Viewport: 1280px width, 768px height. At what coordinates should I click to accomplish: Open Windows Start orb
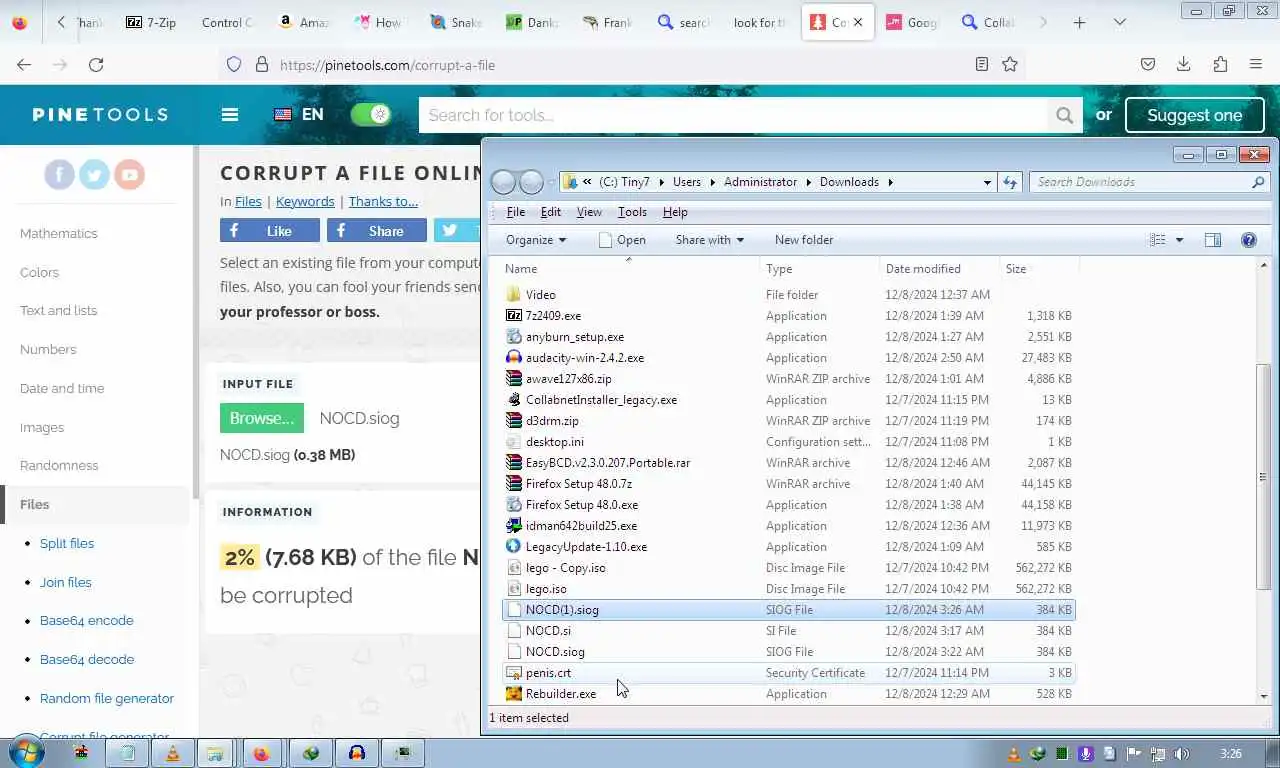(x=28, y=752)
